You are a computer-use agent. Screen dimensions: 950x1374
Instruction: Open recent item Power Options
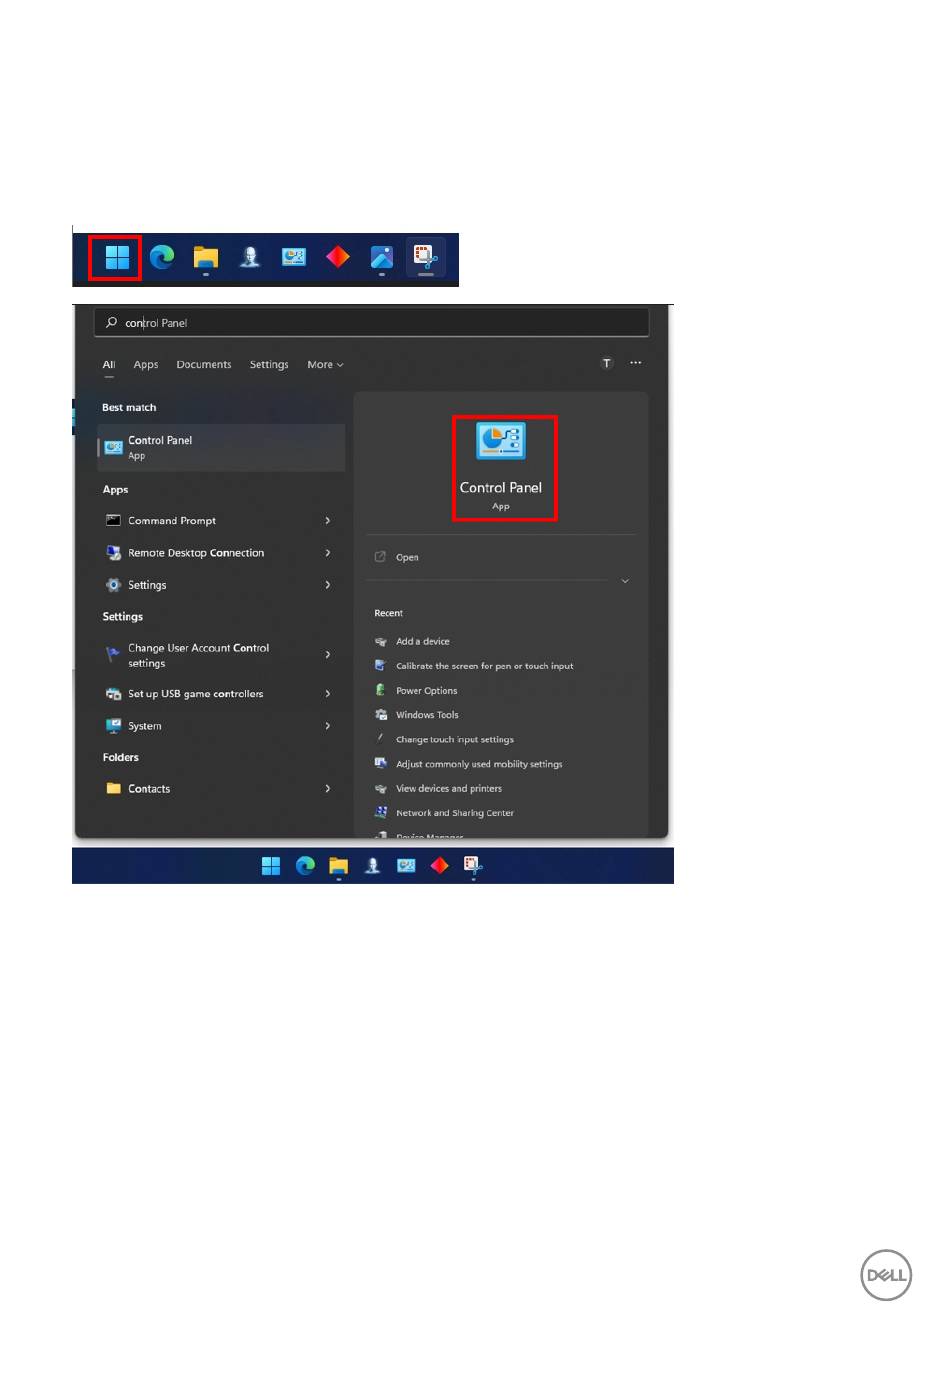[x=427, y=691]
